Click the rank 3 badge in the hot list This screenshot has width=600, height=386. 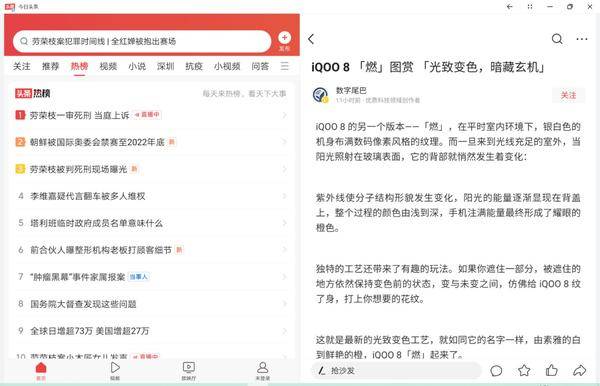[x=20, y=169]
